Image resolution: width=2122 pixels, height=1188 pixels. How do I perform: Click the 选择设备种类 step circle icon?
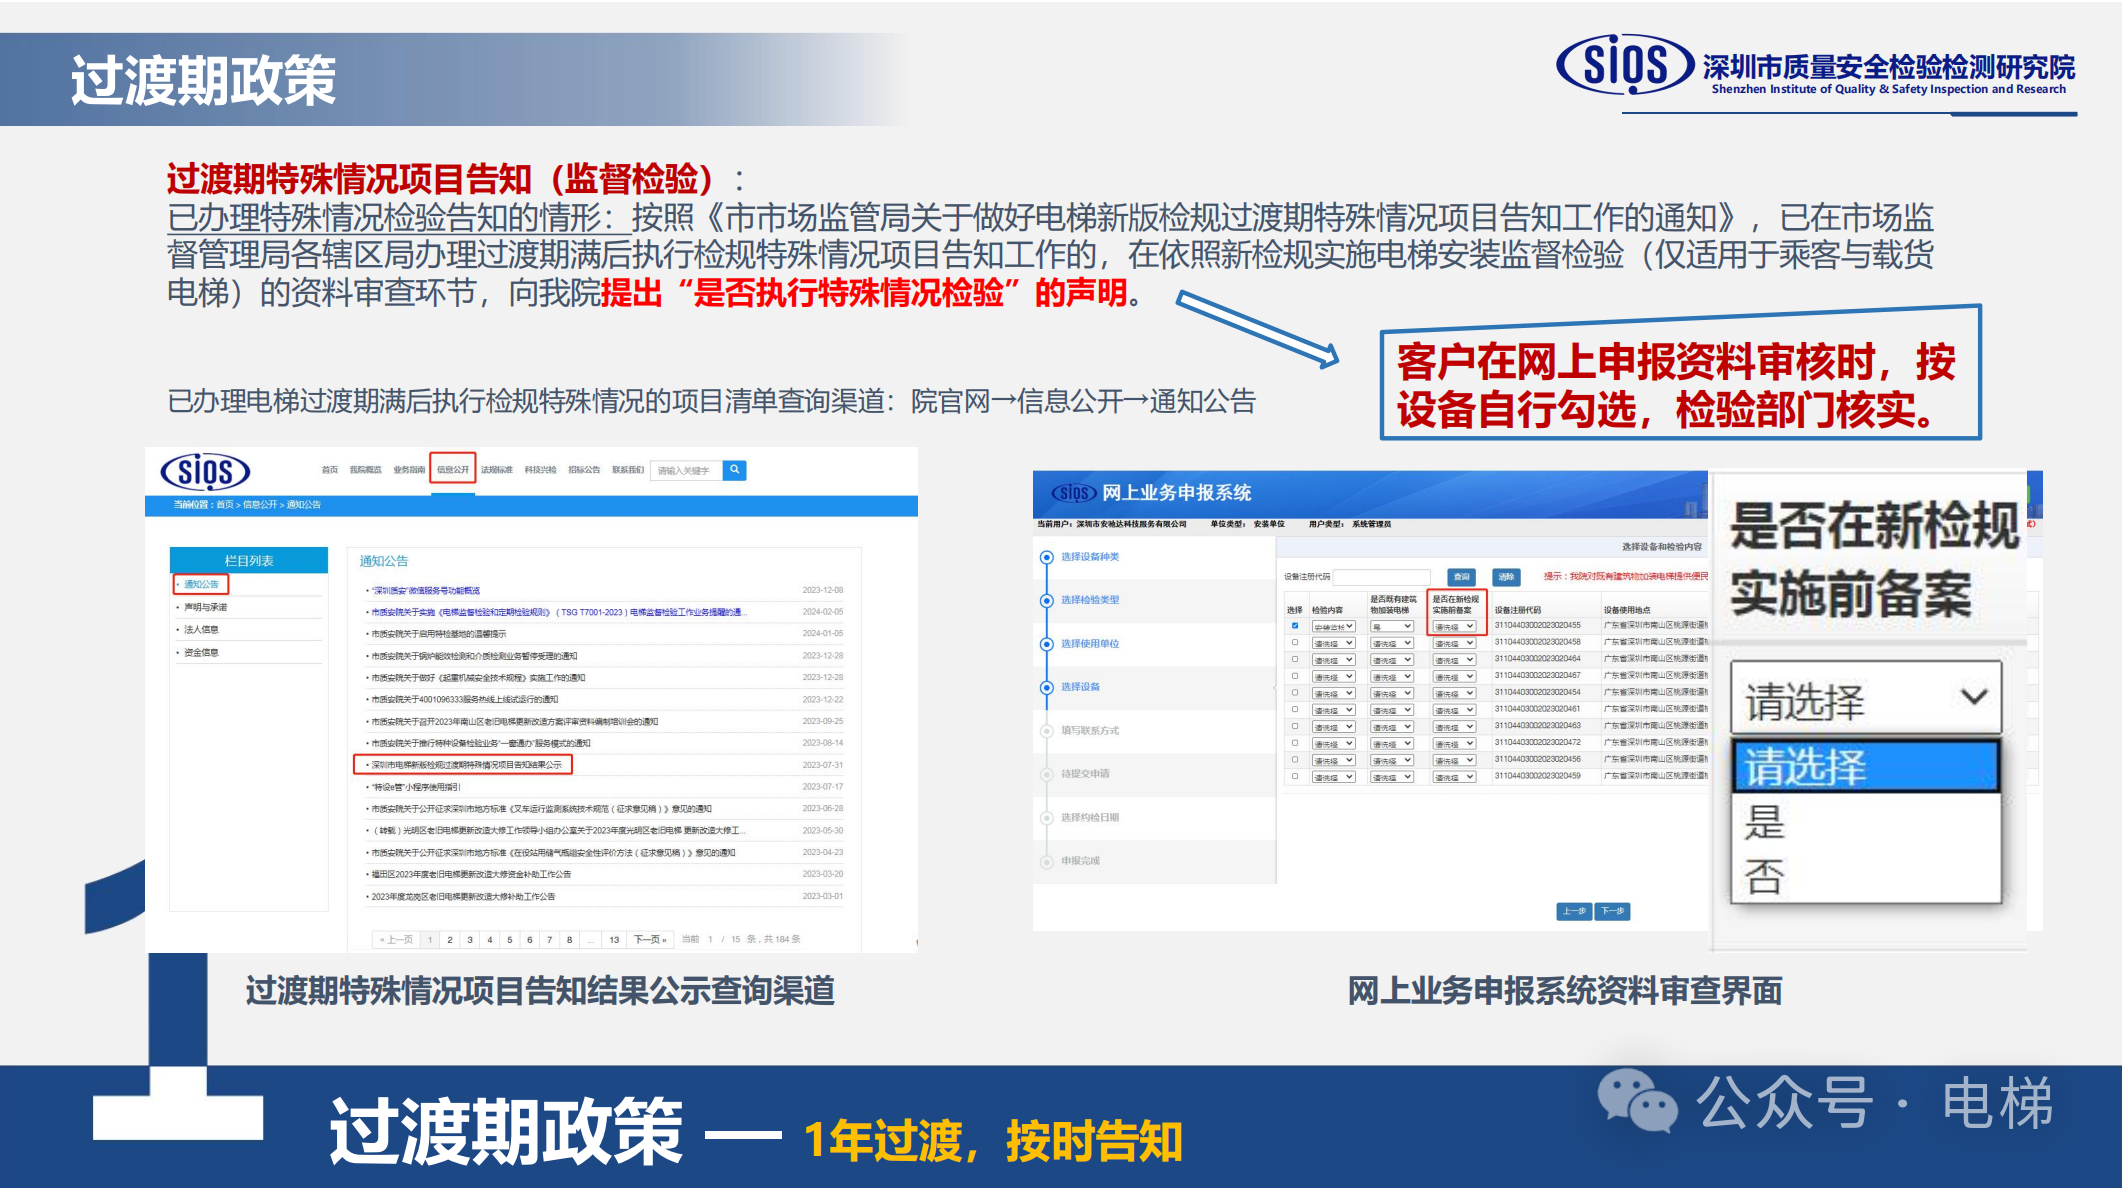[1046, 557]
